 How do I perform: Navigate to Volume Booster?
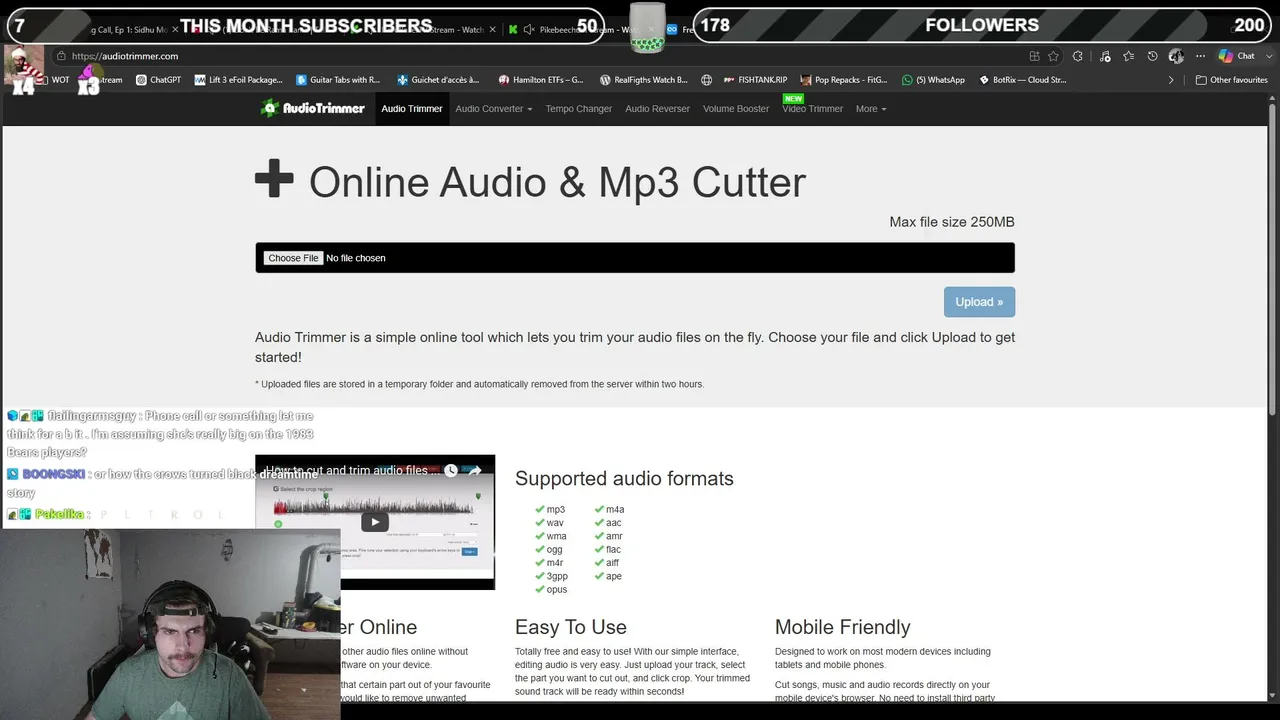point(736,109)
